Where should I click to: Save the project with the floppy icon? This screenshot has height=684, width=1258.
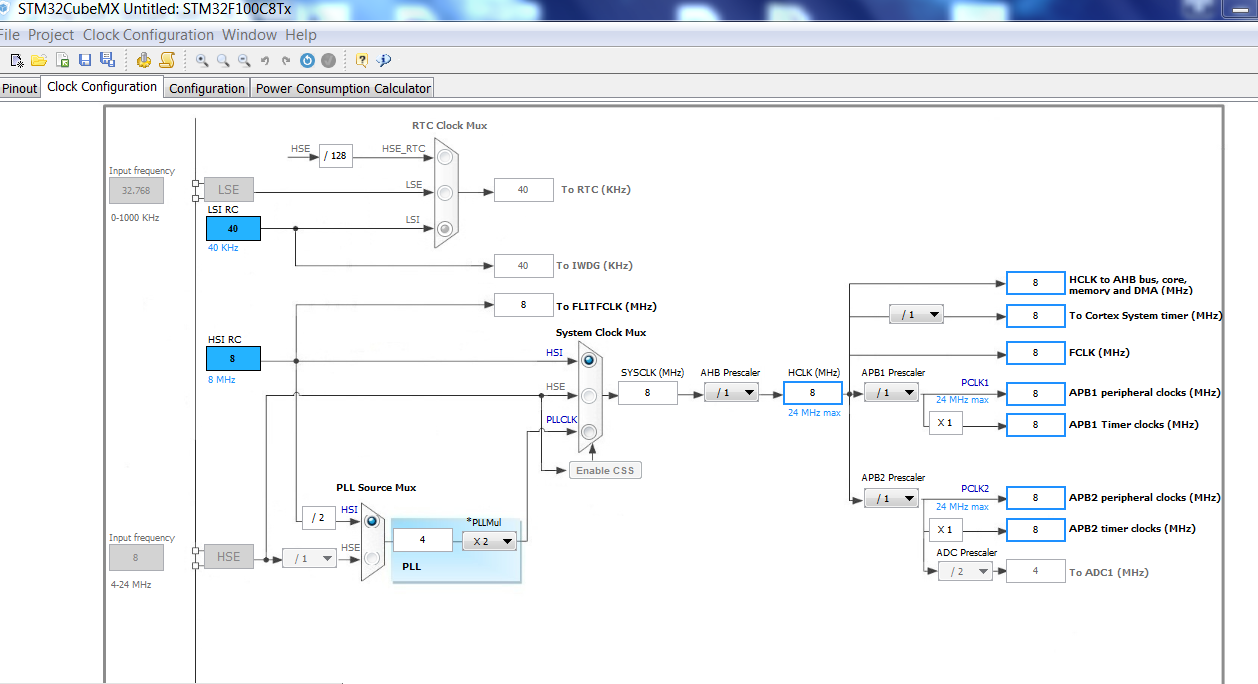[x=85, y=60]
